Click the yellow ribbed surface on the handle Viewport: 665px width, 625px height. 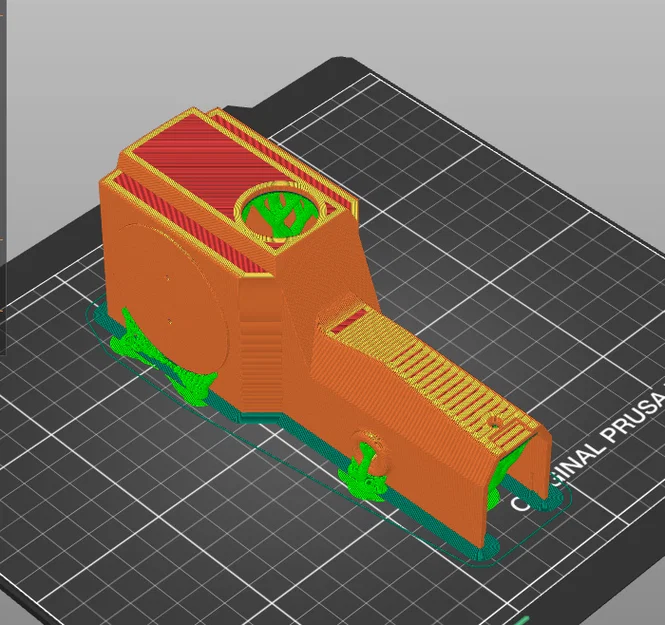pos(433,377)
